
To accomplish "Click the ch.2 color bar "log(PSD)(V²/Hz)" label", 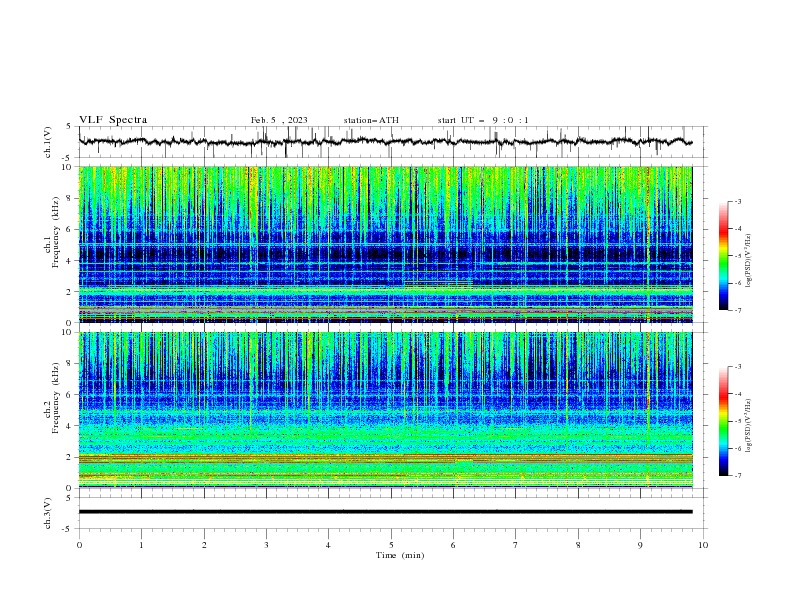I will coord(748,426).
